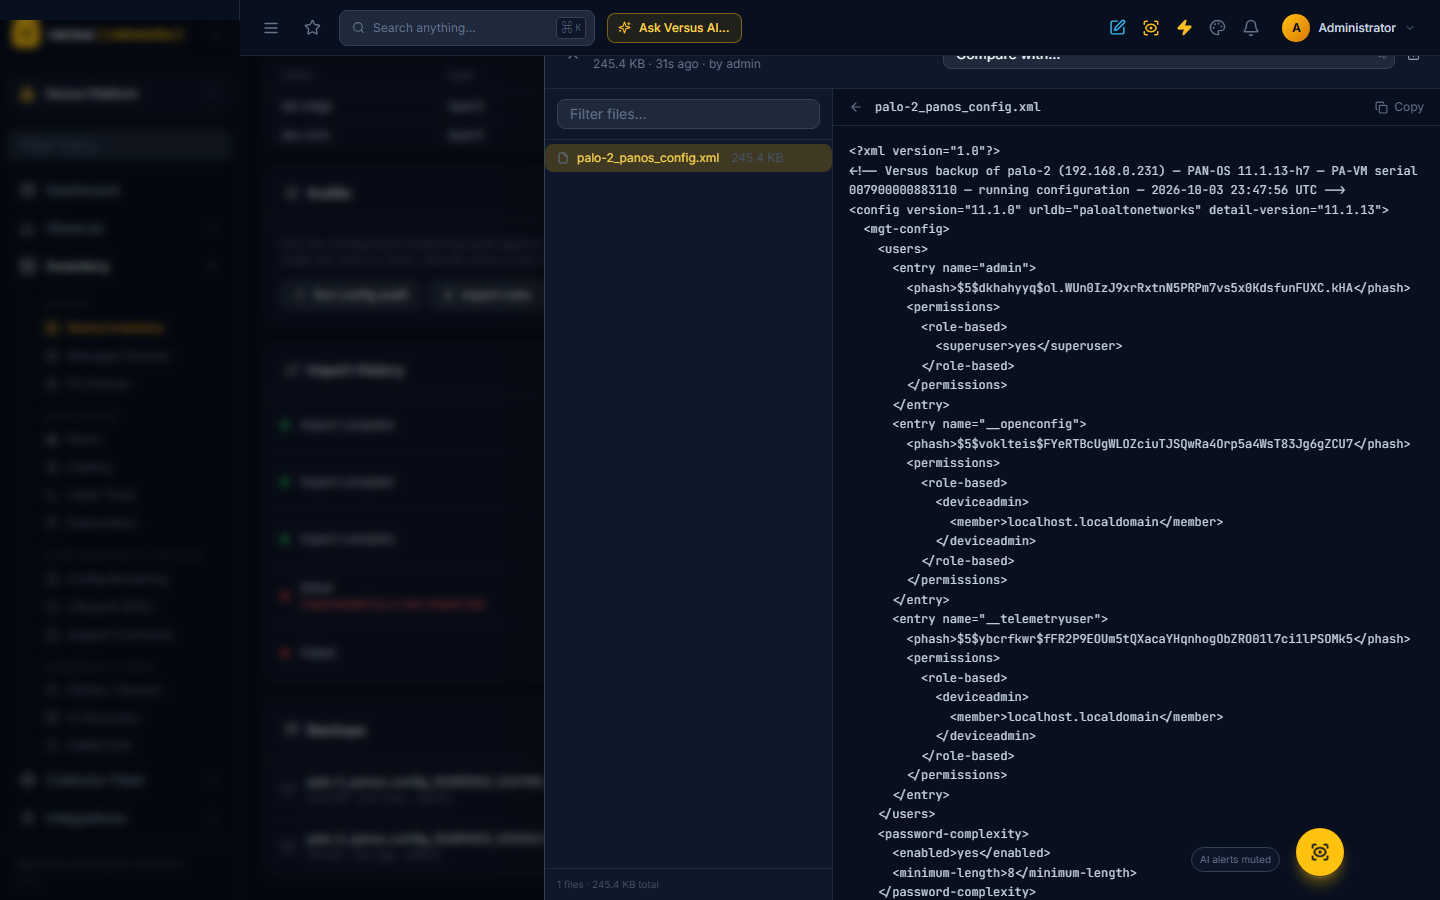
Task: Expand the Administrator user dropdown
Action: click(x=1410, y=28)
